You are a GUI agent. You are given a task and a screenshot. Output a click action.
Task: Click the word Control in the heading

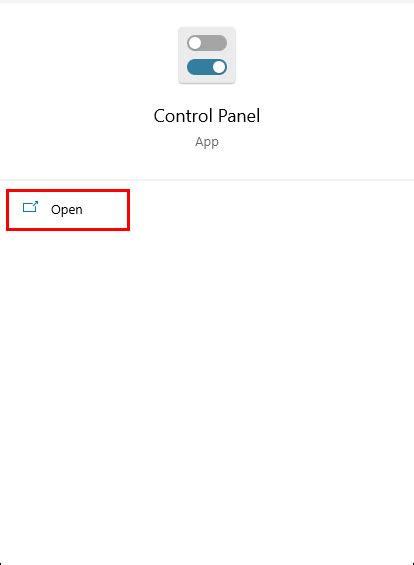[x=183, y=116]
